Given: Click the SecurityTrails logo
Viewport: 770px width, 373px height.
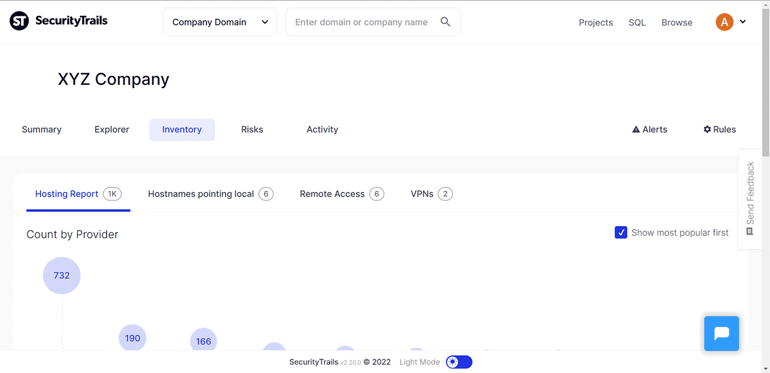Looking at the screenshot, I should click(x=58, y=21).
